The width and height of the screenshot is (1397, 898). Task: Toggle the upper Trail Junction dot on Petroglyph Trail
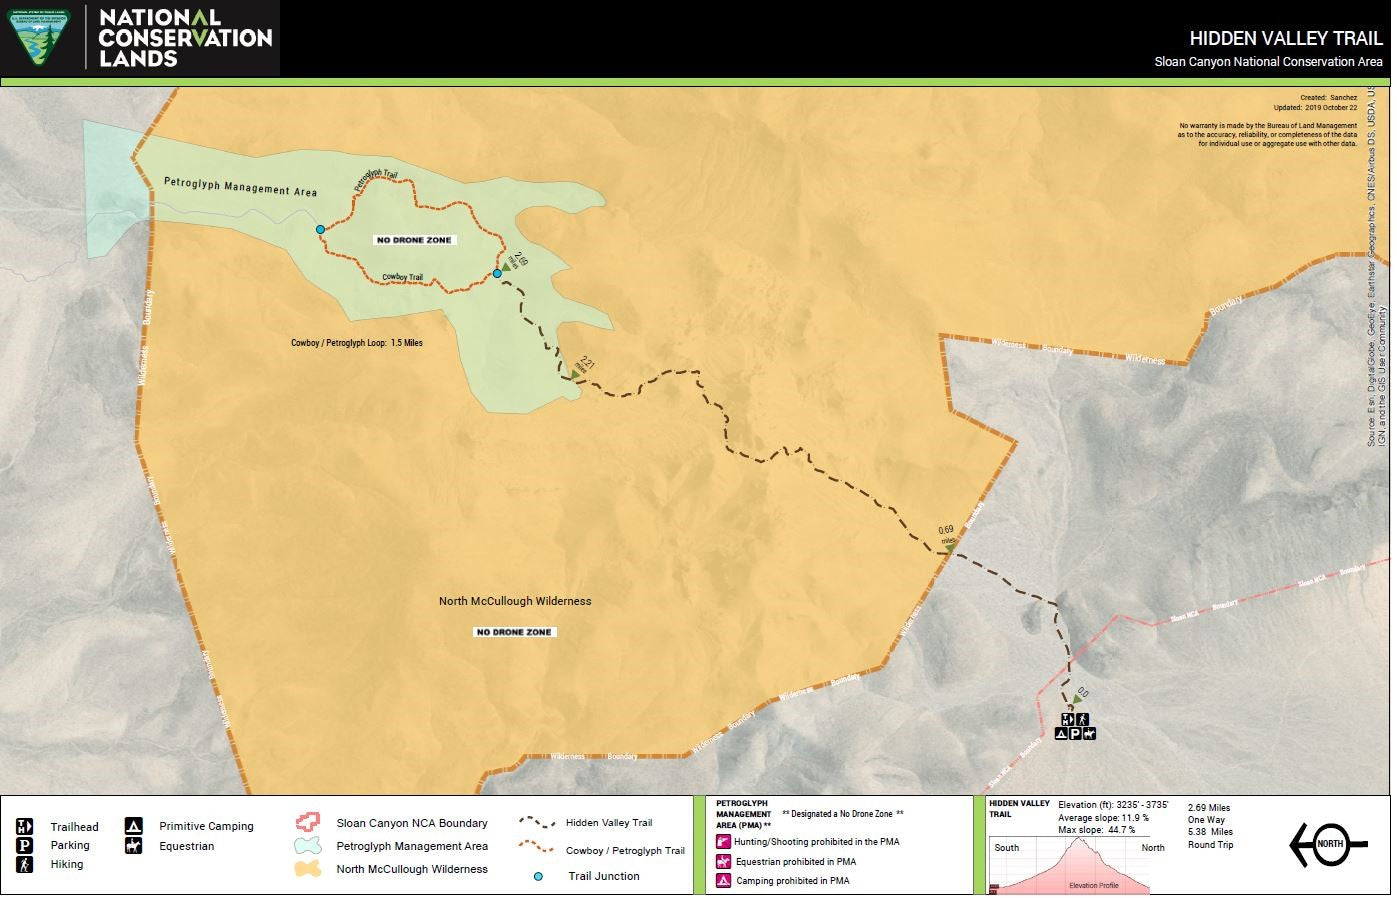pyautogui.click(x=320, y=229)
